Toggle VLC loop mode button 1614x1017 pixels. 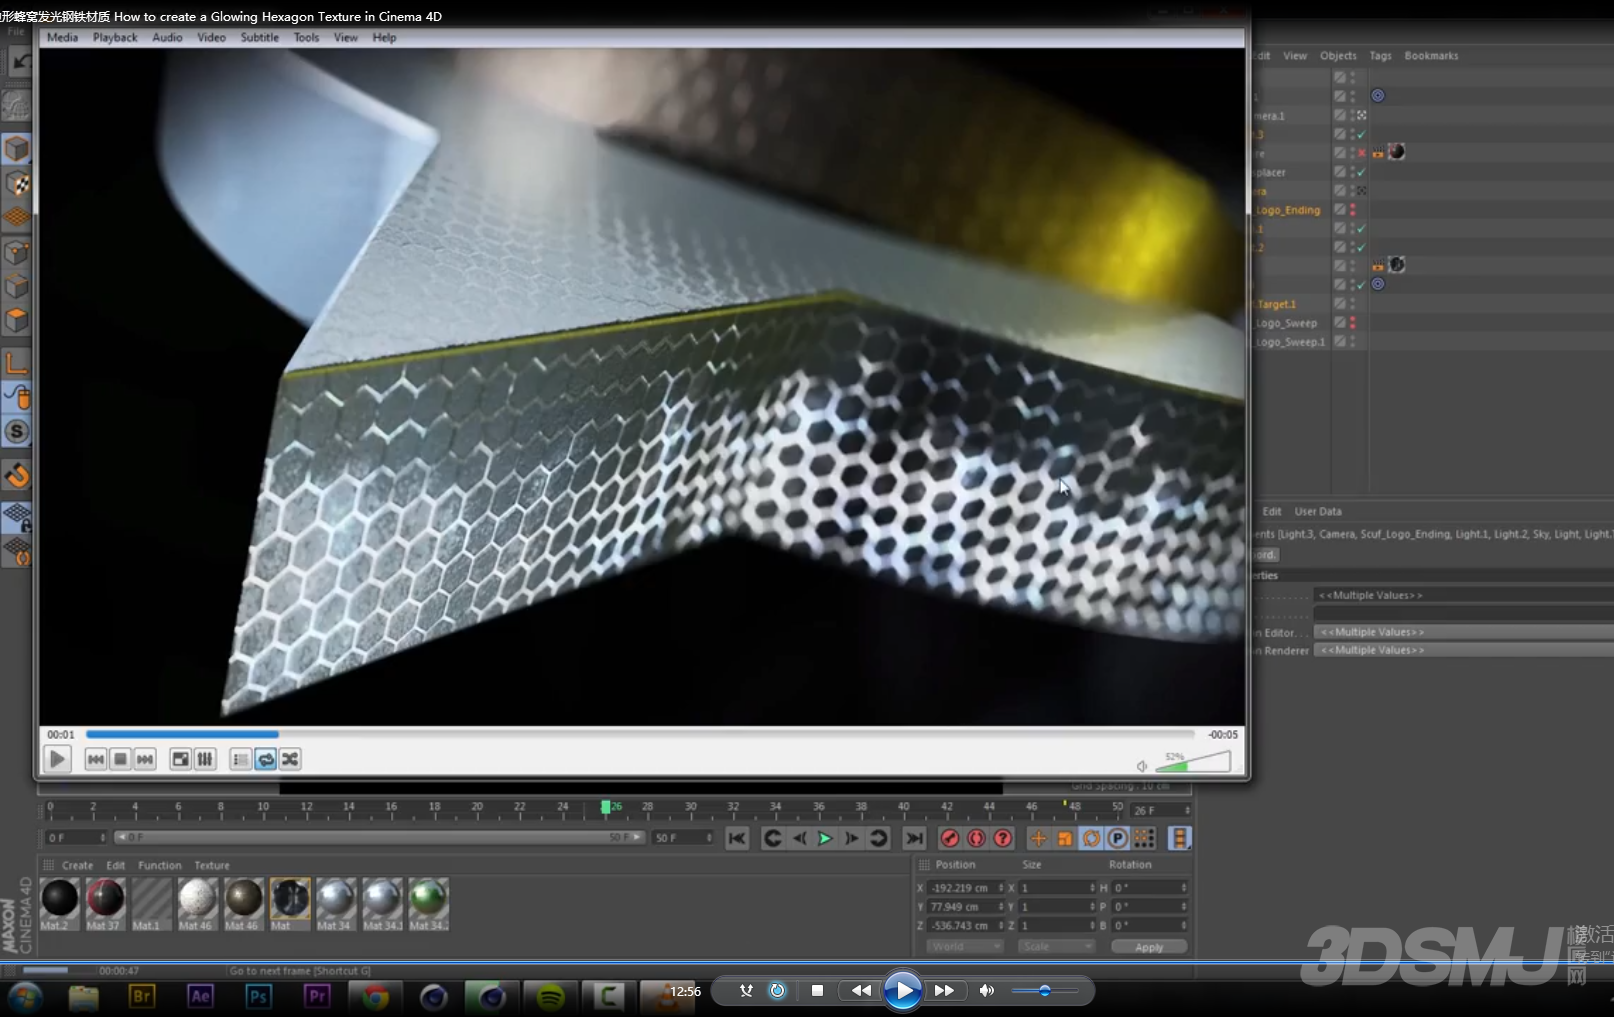click(x=265, y=760)
